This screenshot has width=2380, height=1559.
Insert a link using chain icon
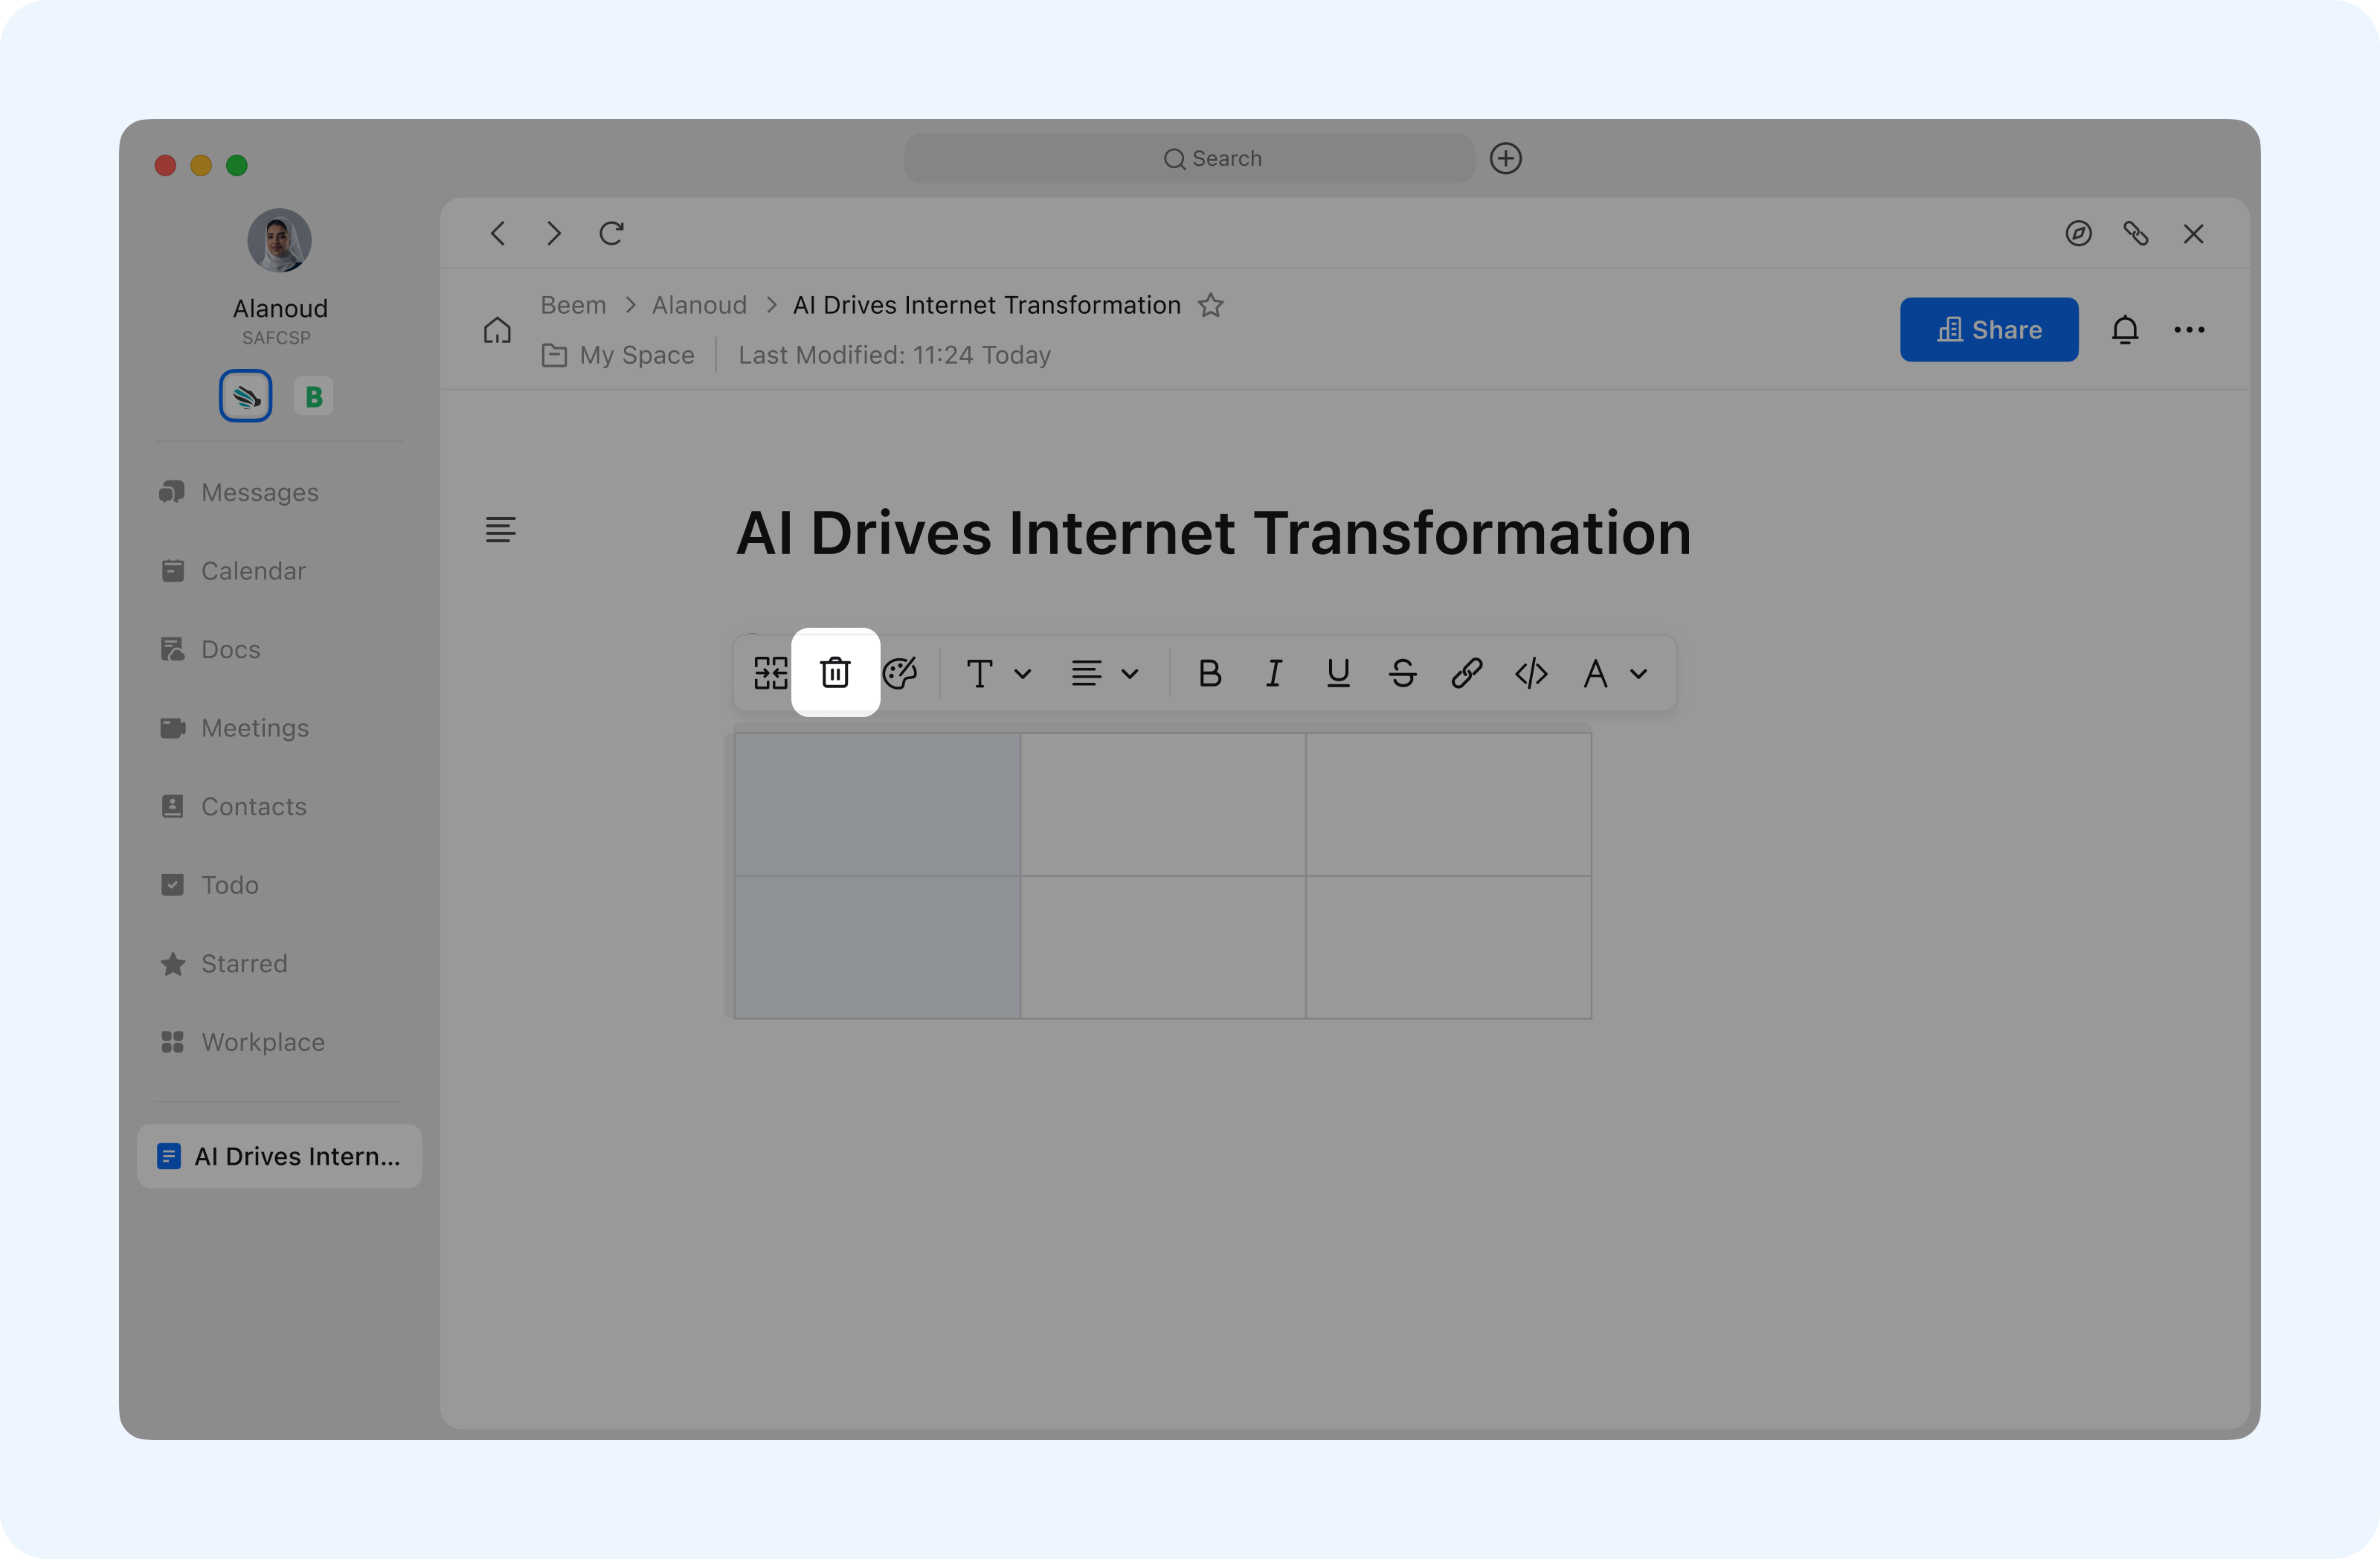1466,673
